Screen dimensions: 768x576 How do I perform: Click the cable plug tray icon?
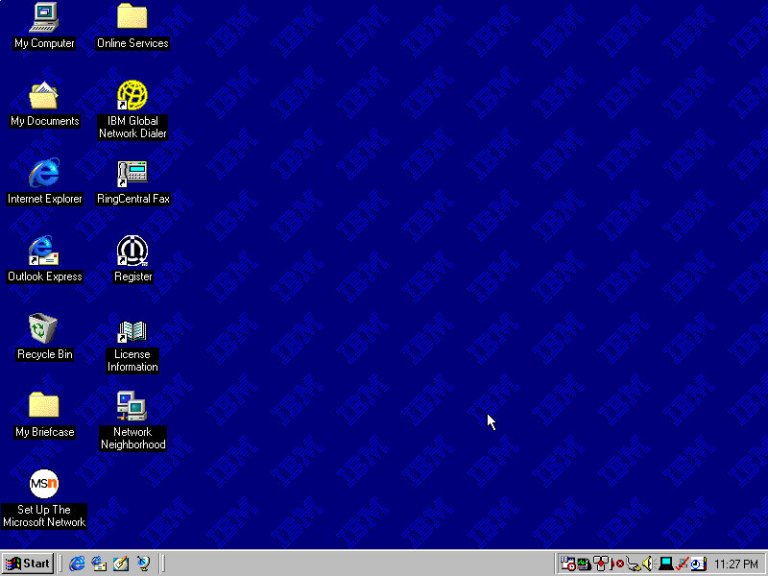[633, 564]
